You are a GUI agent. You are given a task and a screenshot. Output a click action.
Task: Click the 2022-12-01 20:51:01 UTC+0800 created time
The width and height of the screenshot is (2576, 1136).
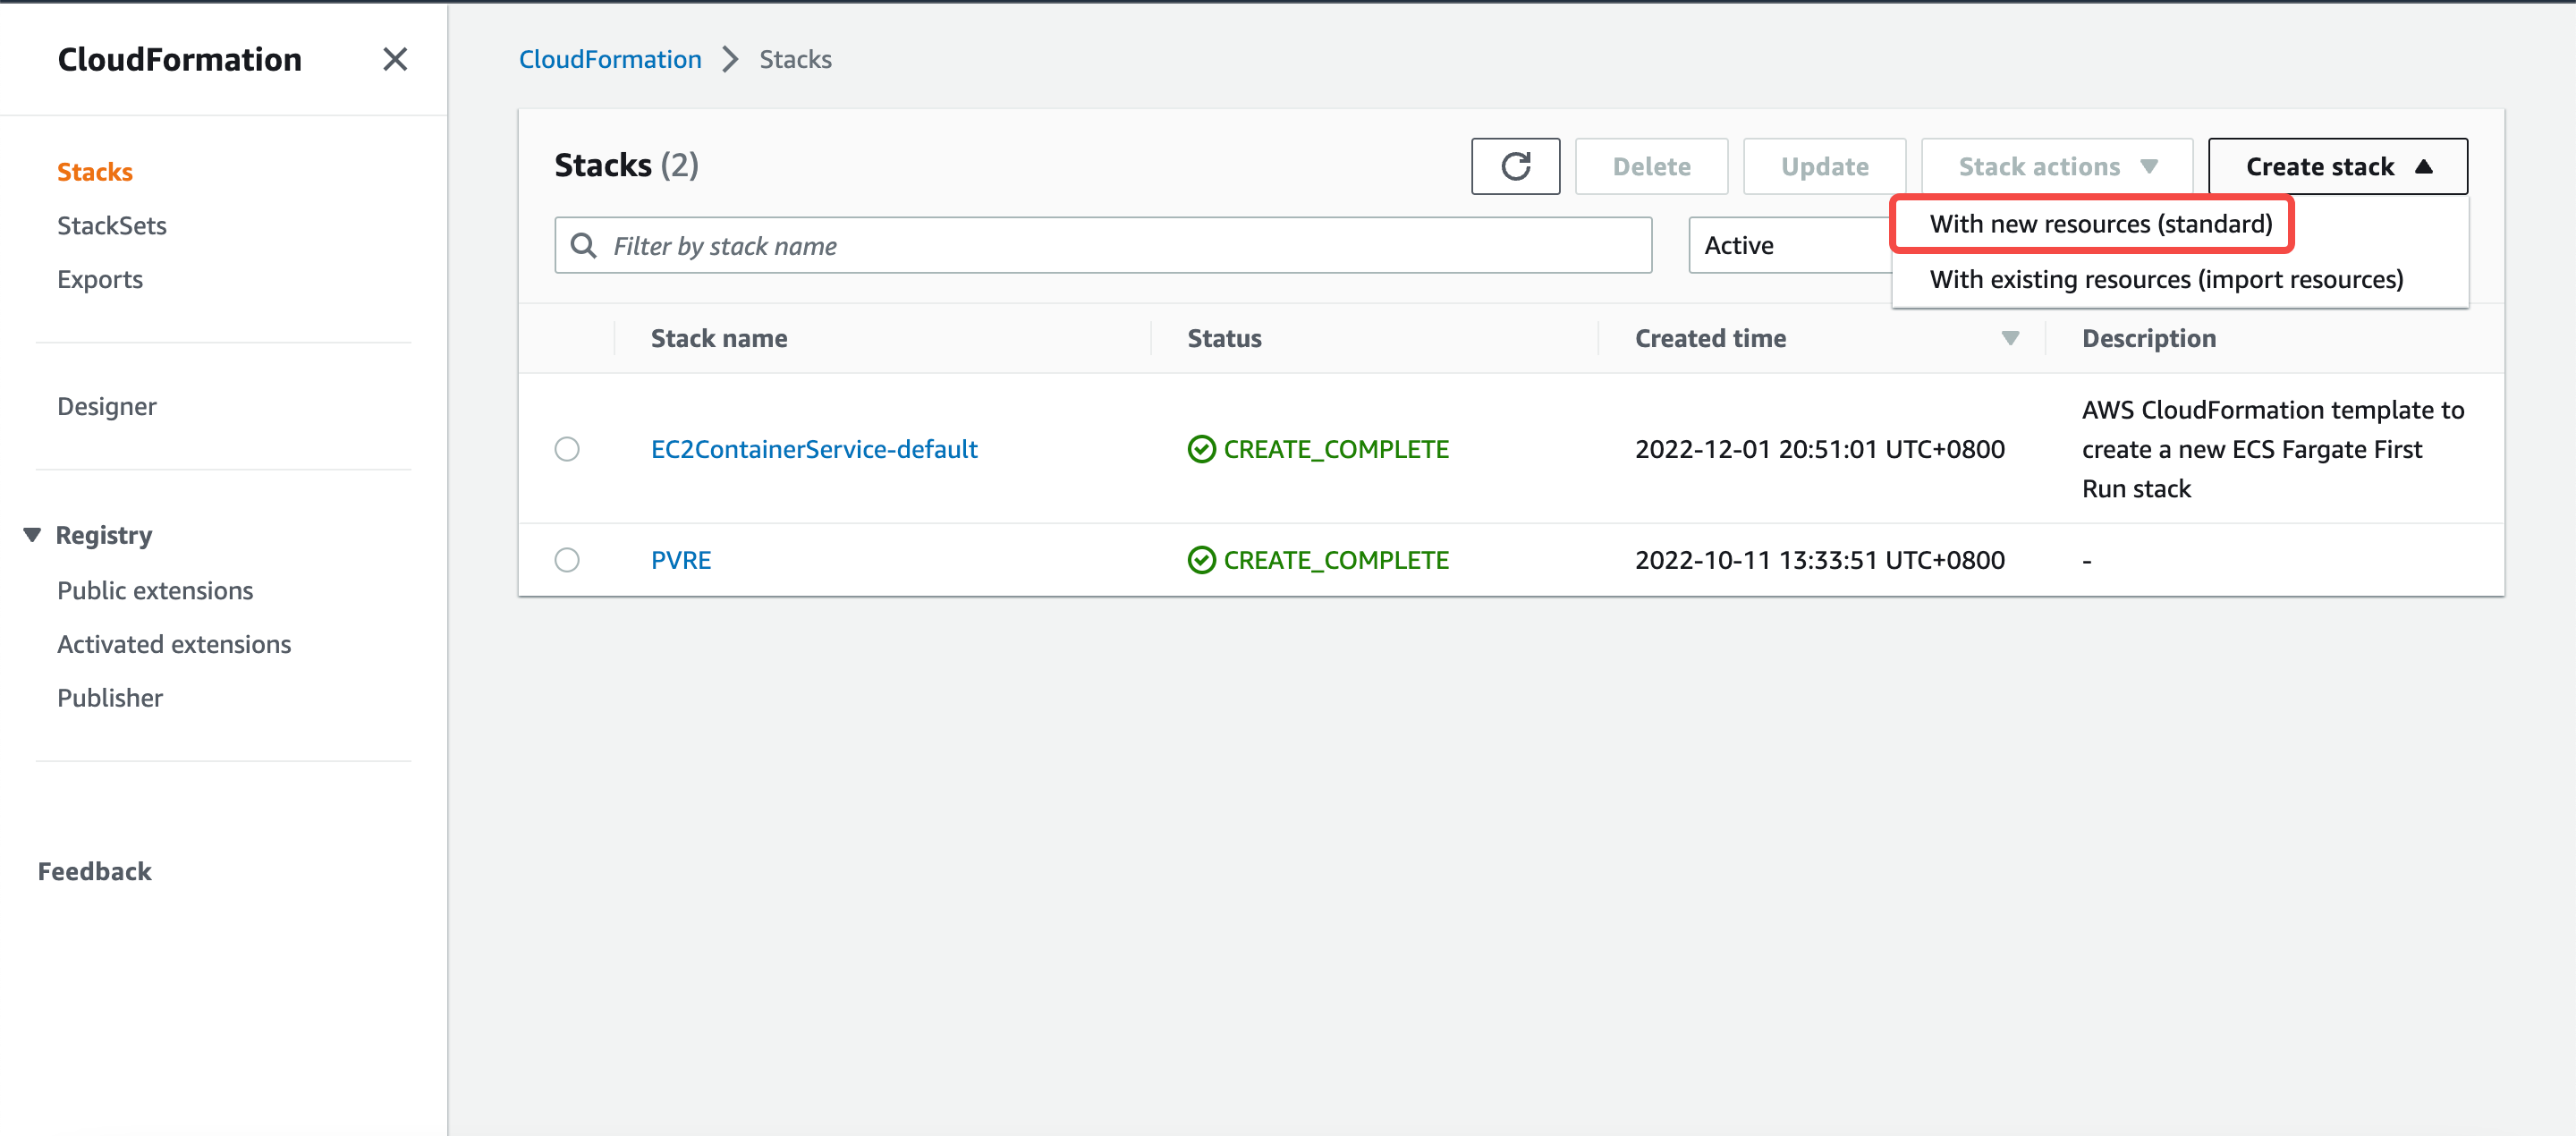(1820, 449)
